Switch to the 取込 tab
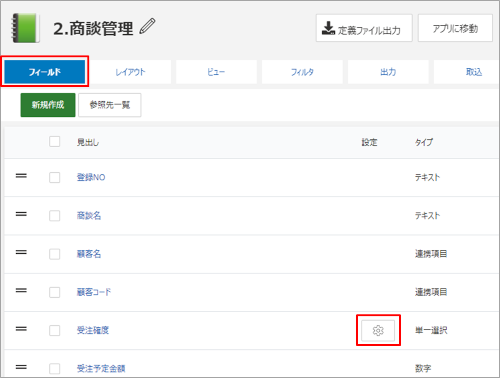The height and width of the screenshot is (378, 500). [x=467, y=72]
